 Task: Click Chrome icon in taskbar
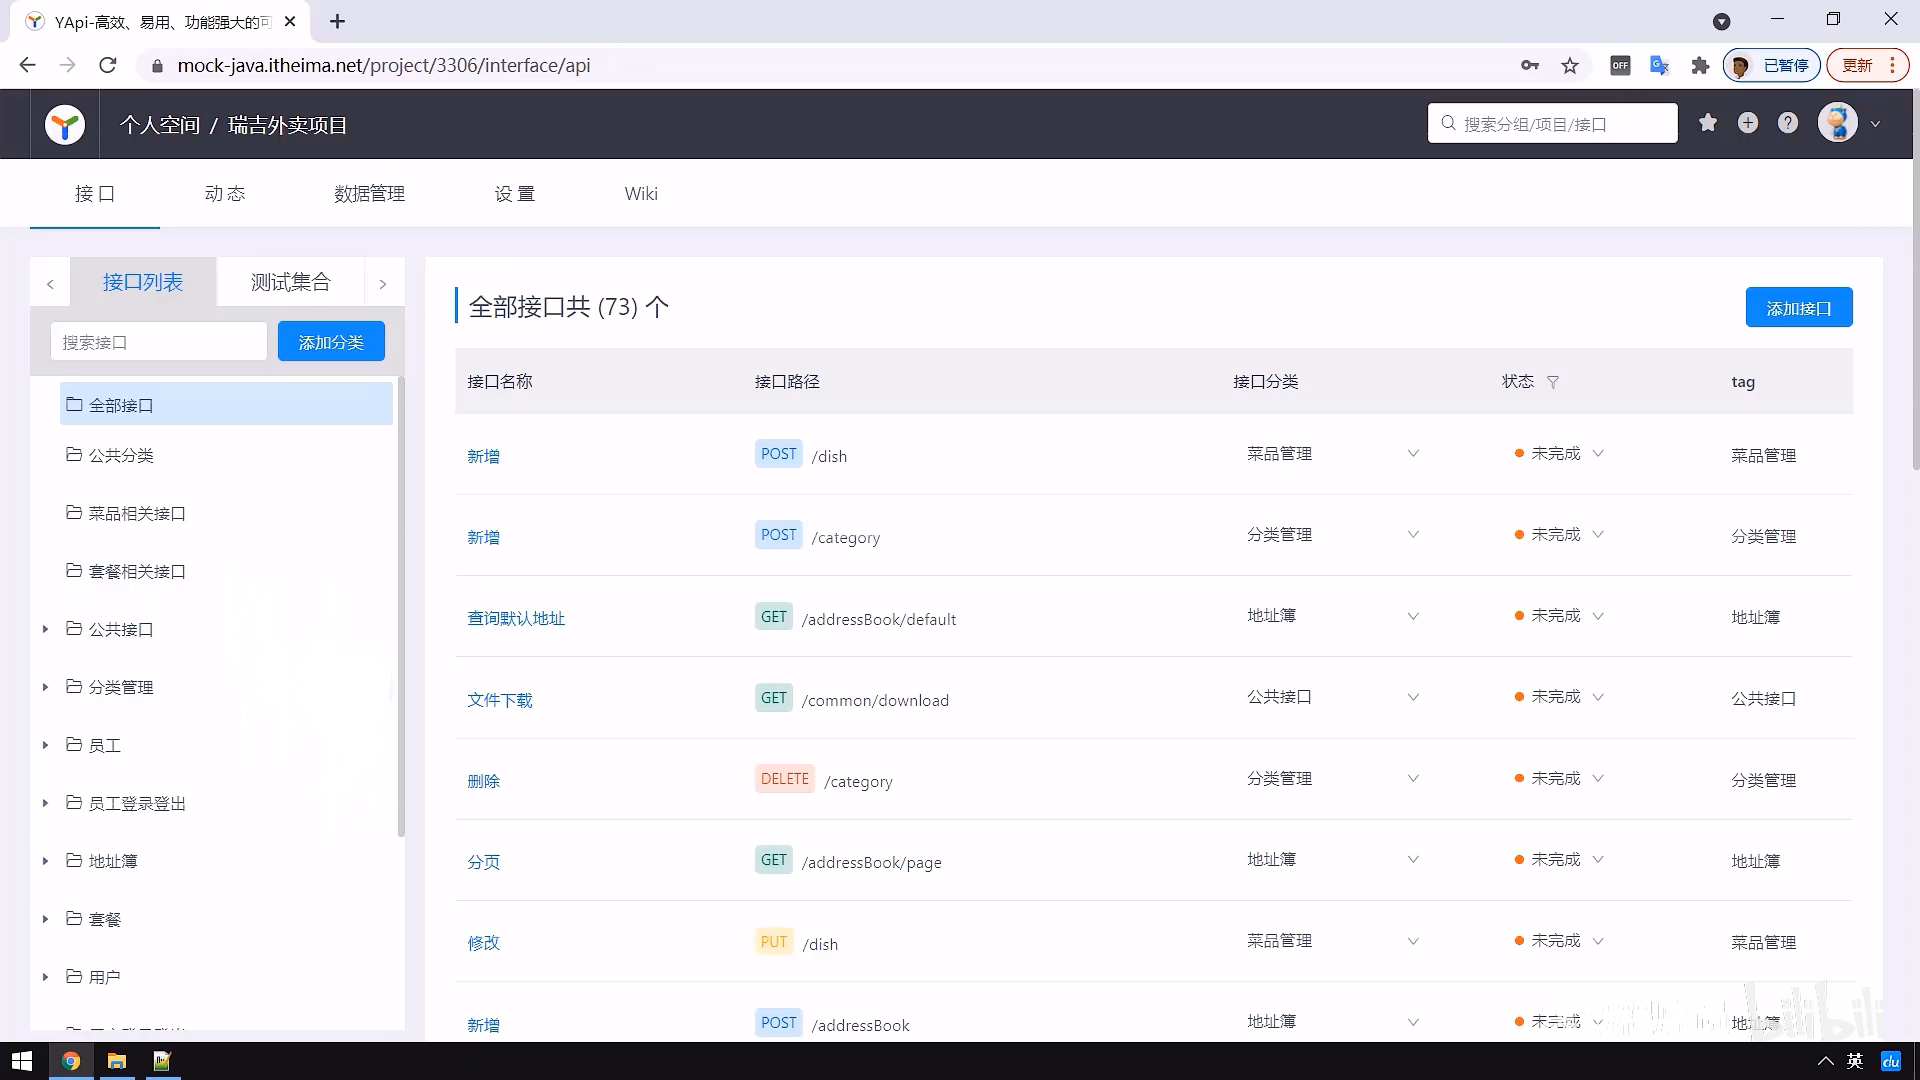click(70, 1061)
